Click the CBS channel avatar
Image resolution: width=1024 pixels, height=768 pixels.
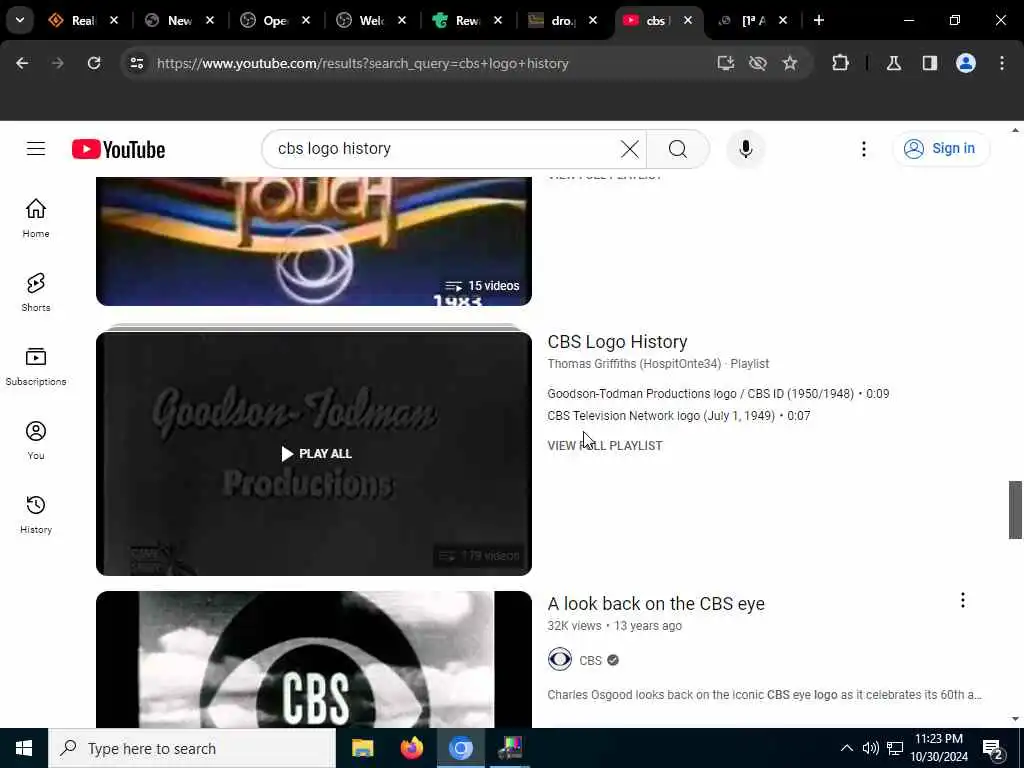coord(560,660)
